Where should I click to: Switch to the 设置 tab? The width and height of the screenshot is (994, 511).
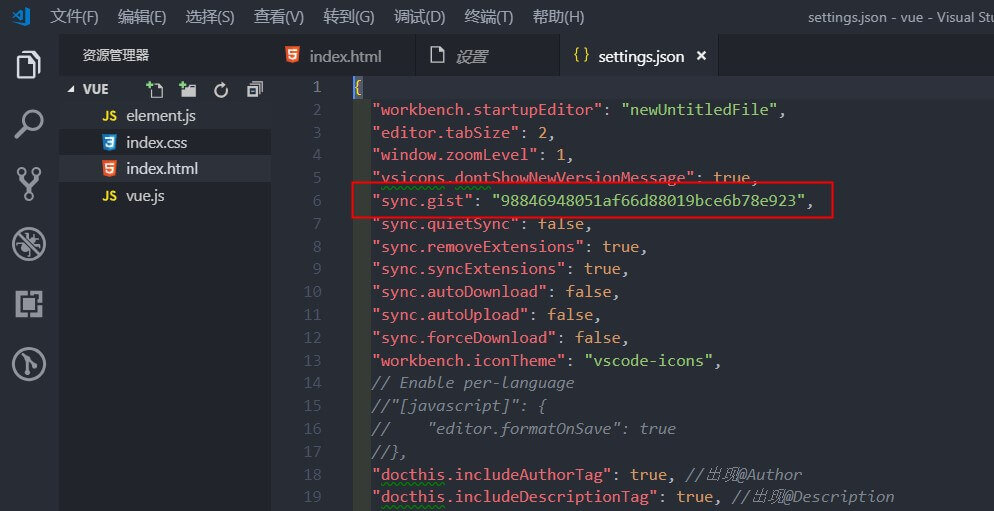[x=471, y=56]
